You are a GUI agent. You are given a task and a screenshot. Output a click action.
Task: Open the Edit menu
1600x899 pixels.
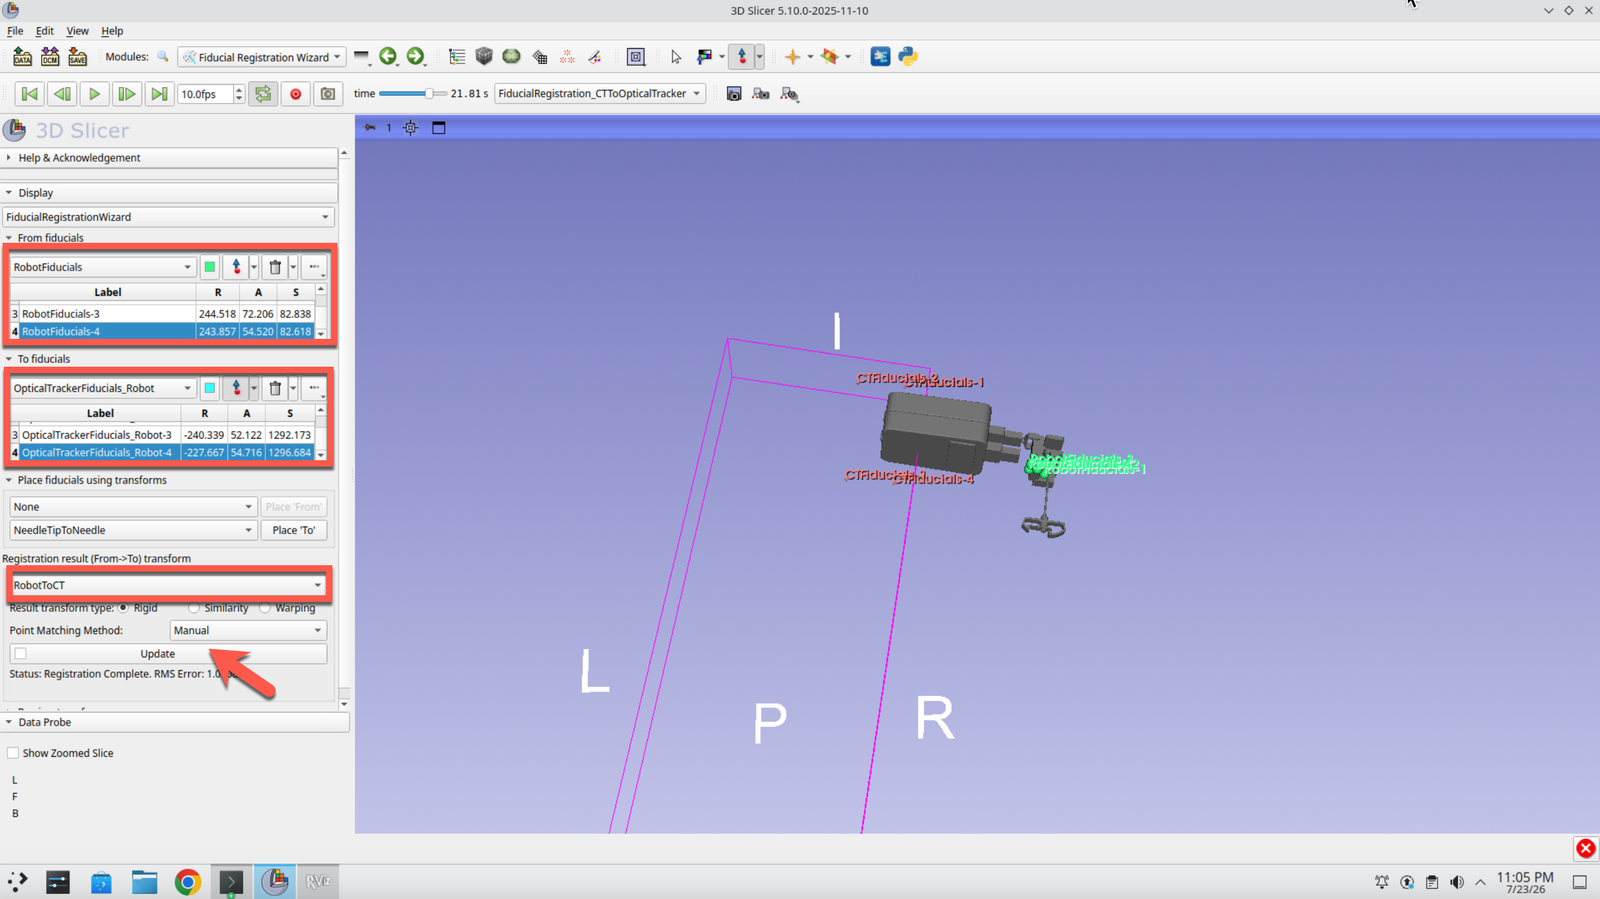click(x=45, y=31)
